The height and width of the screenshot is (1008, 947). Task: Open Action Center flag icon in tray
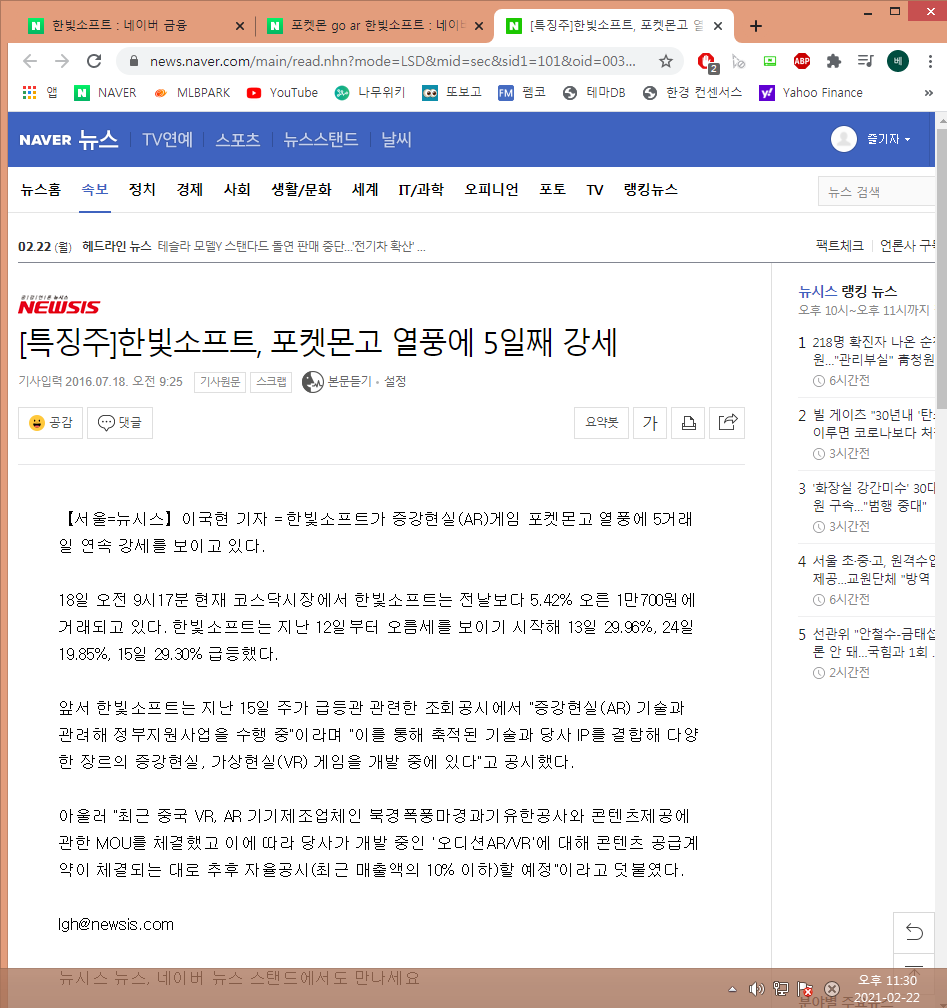click(x=805, y=989)
